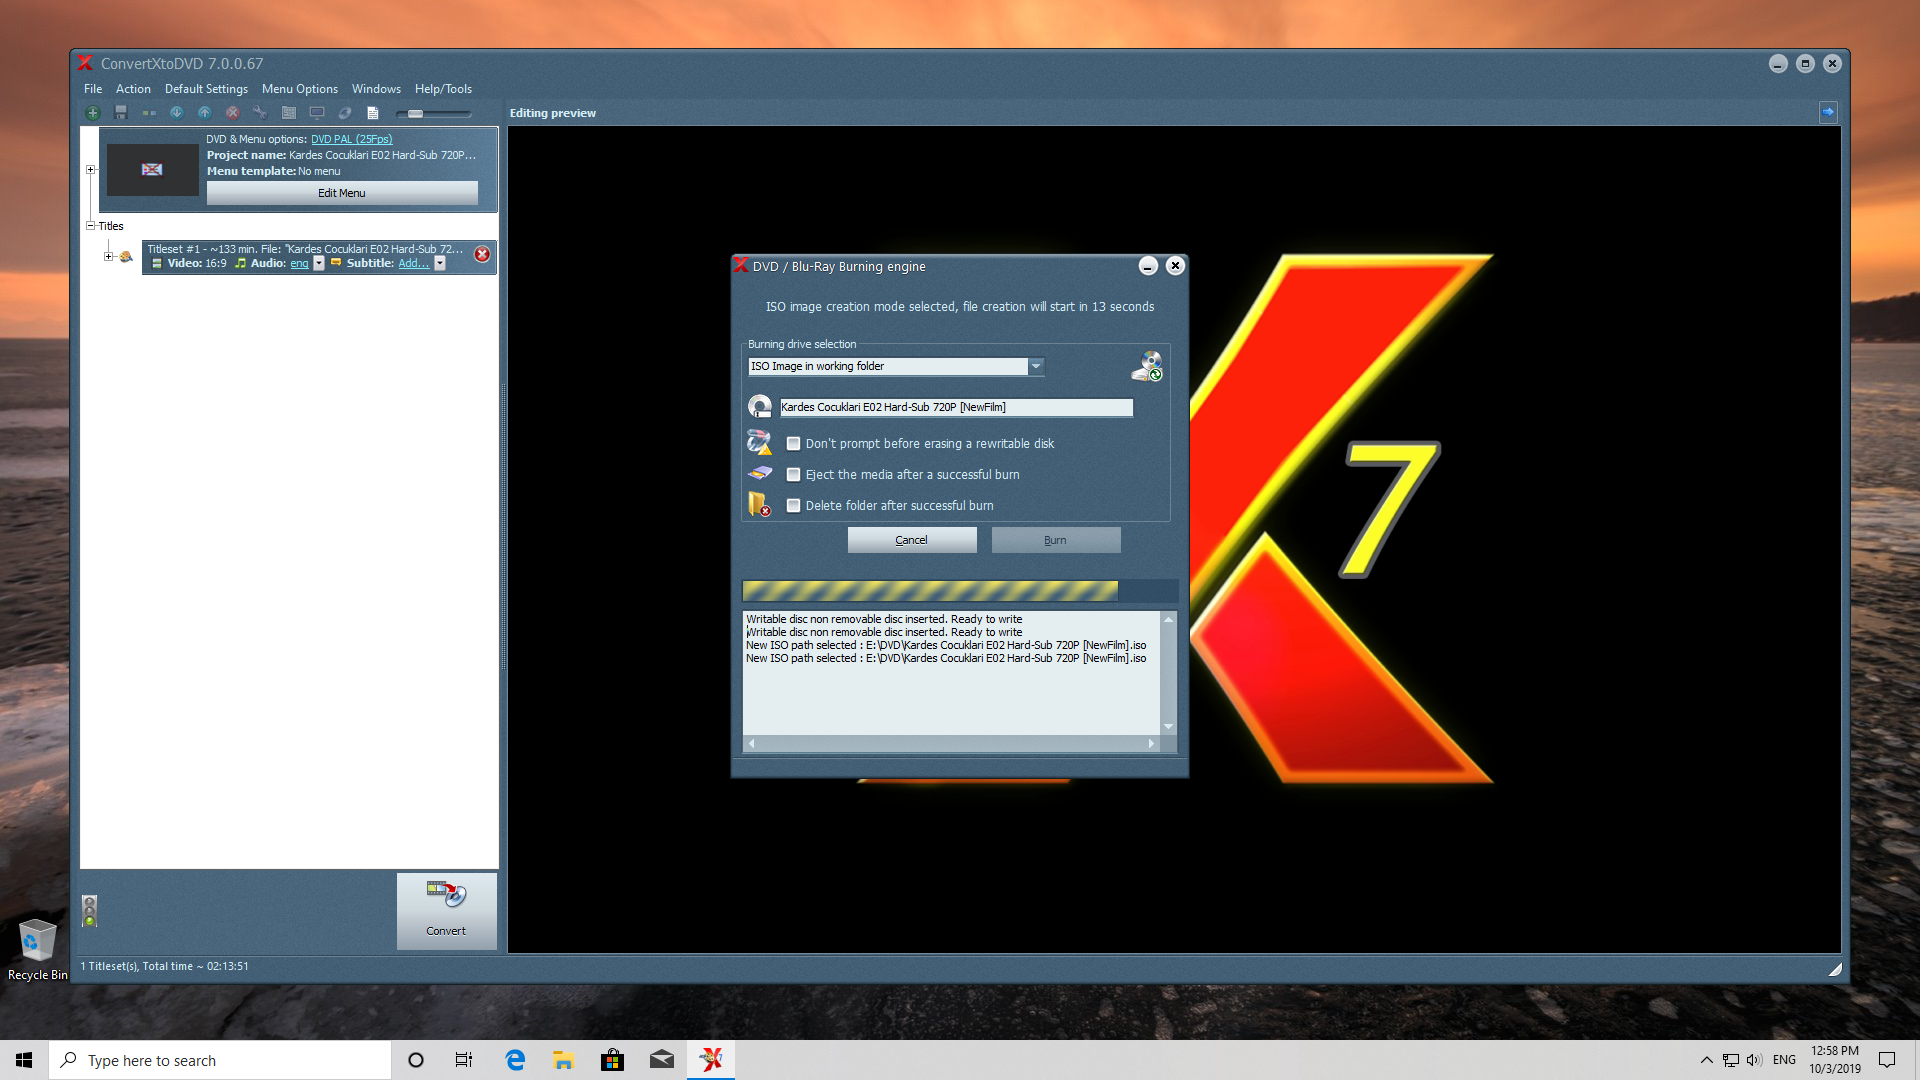Open Microsoft Edge from the taskbar

click(x=515, y=1060)
